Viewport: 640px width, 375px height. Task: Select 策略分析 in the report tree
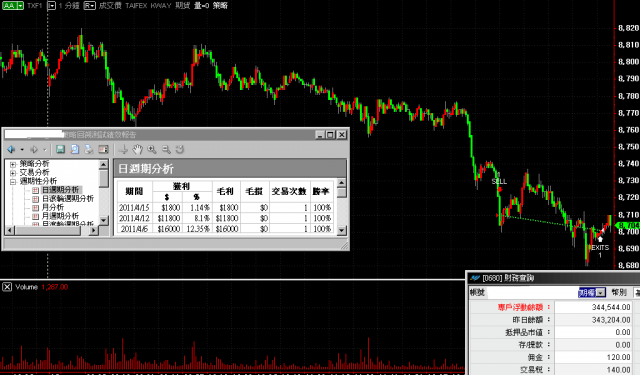coord(34,164)
